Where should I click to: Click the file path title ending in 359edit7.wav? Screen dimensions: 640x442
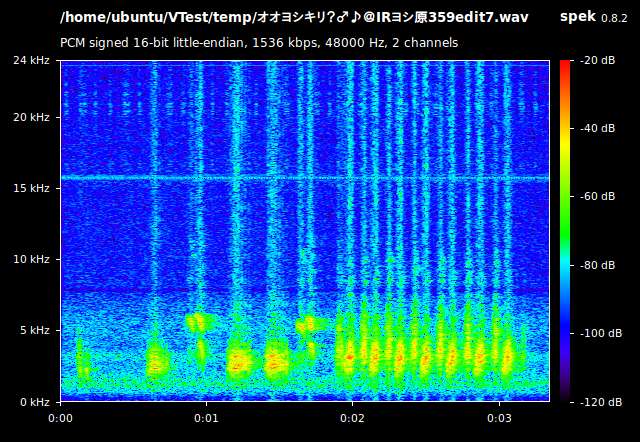(294, 18)
